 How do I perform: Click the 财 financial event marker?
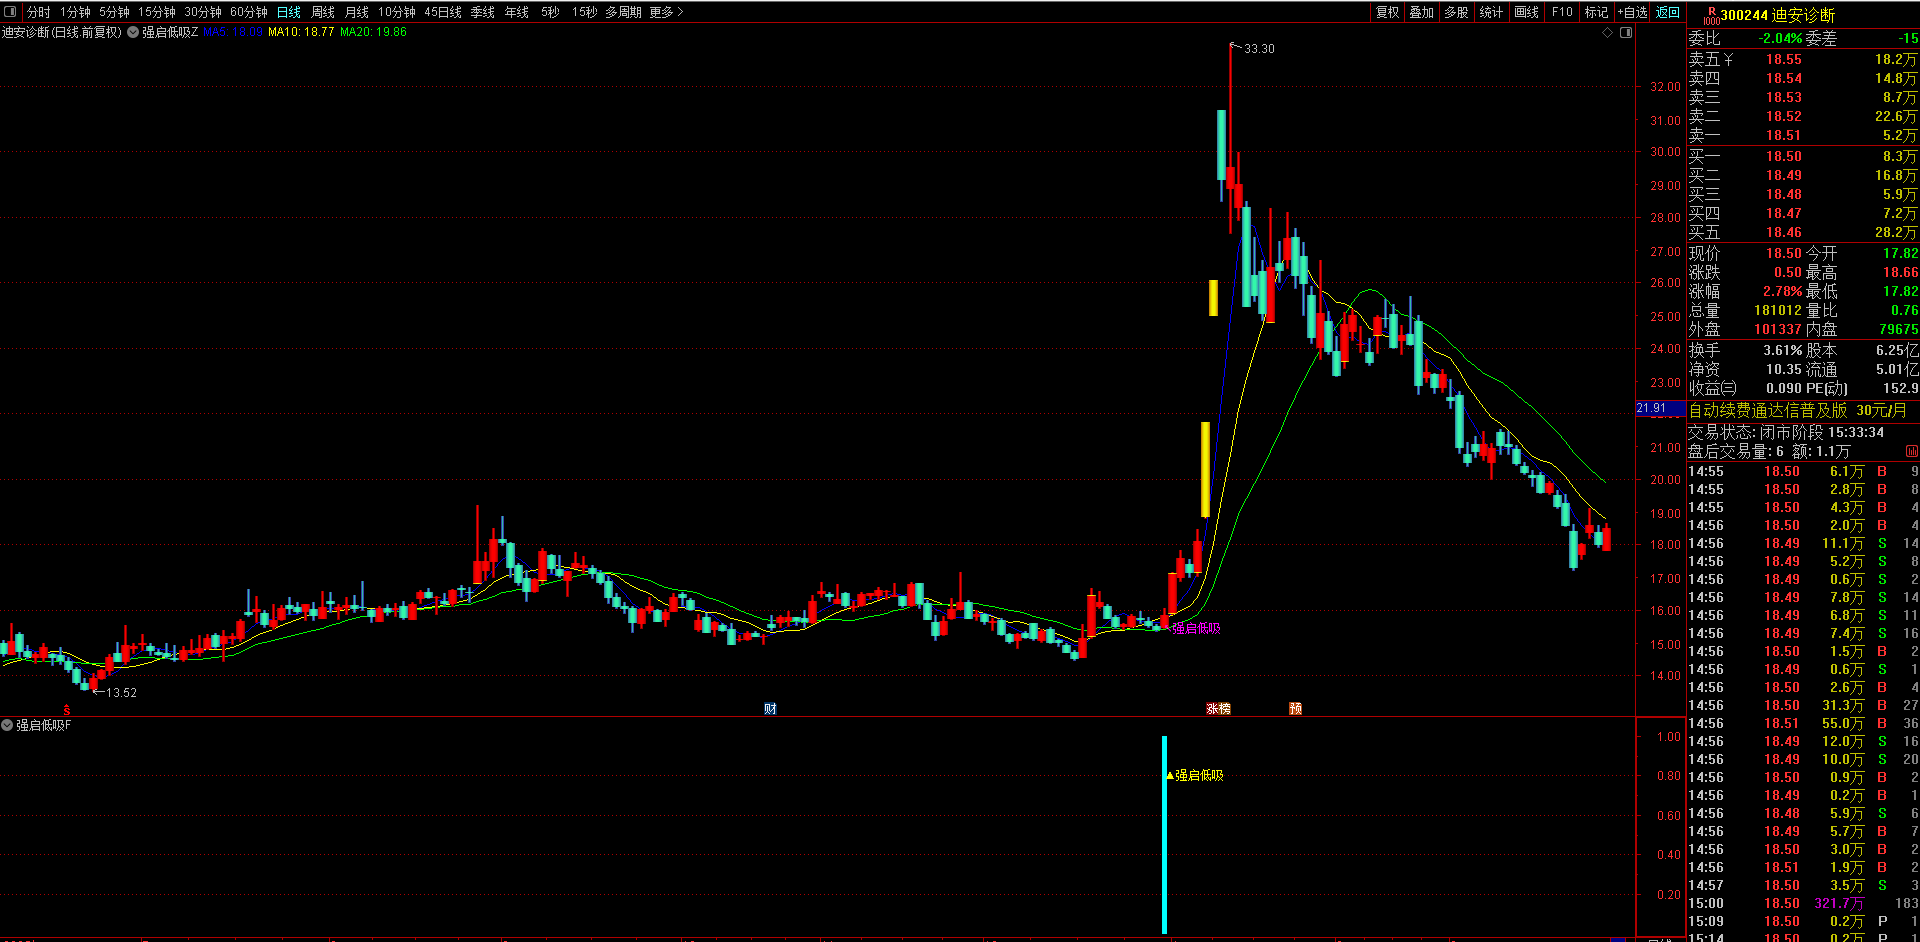(x=770, y=708)
